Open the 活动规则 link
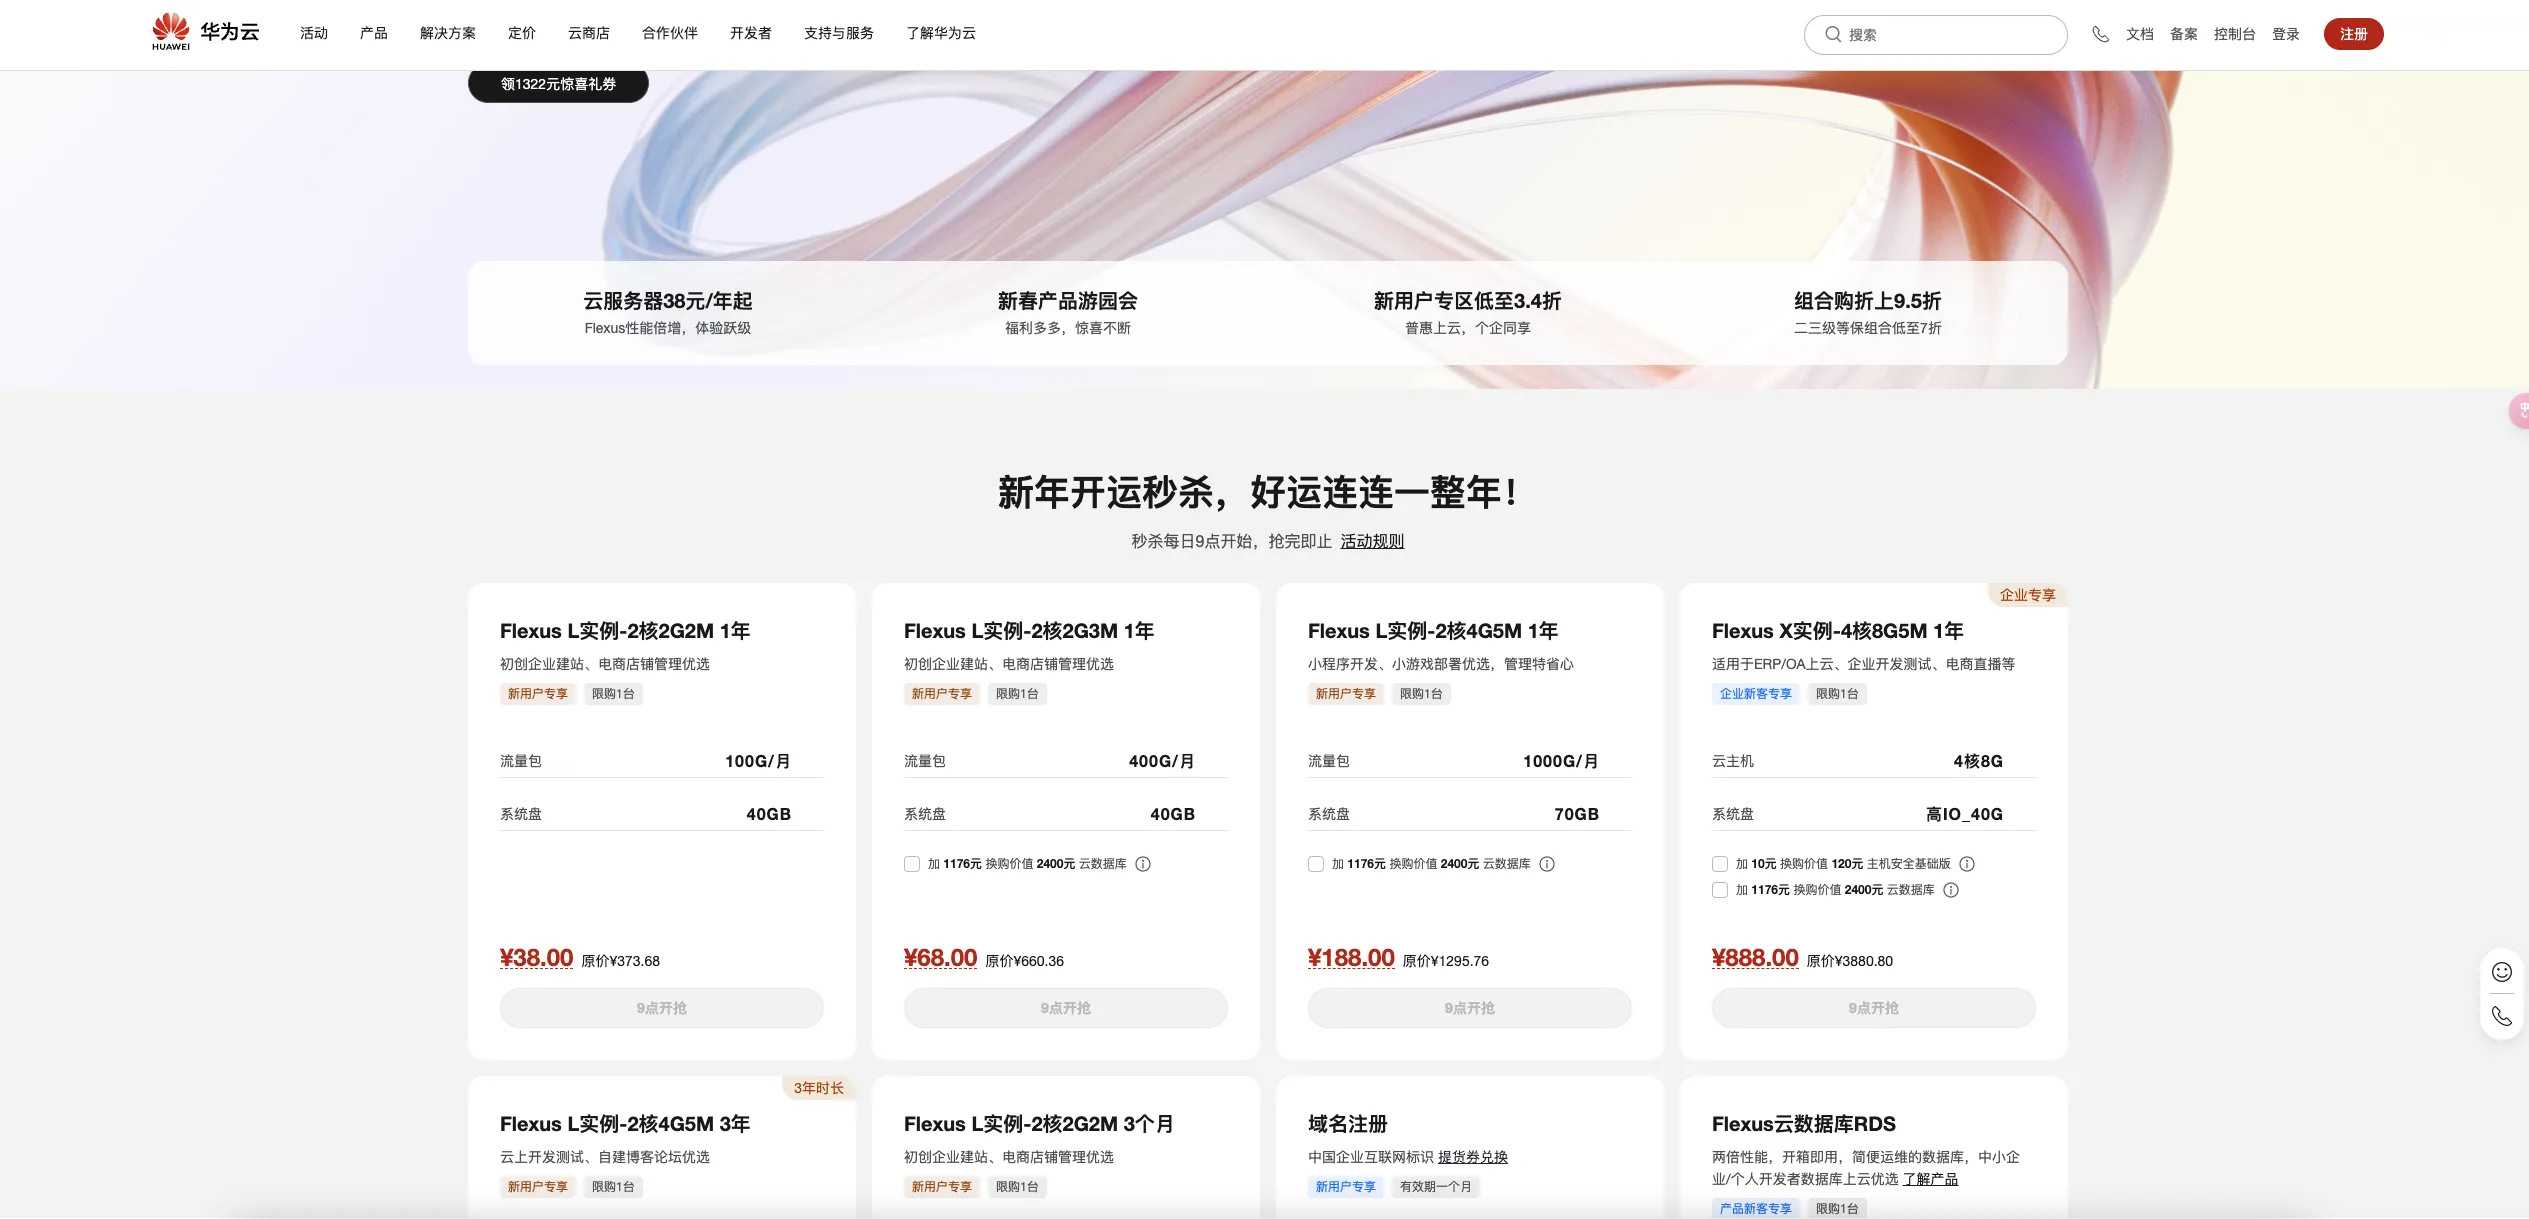The image size is (2529, 1219). click(x=1372, y=541)
